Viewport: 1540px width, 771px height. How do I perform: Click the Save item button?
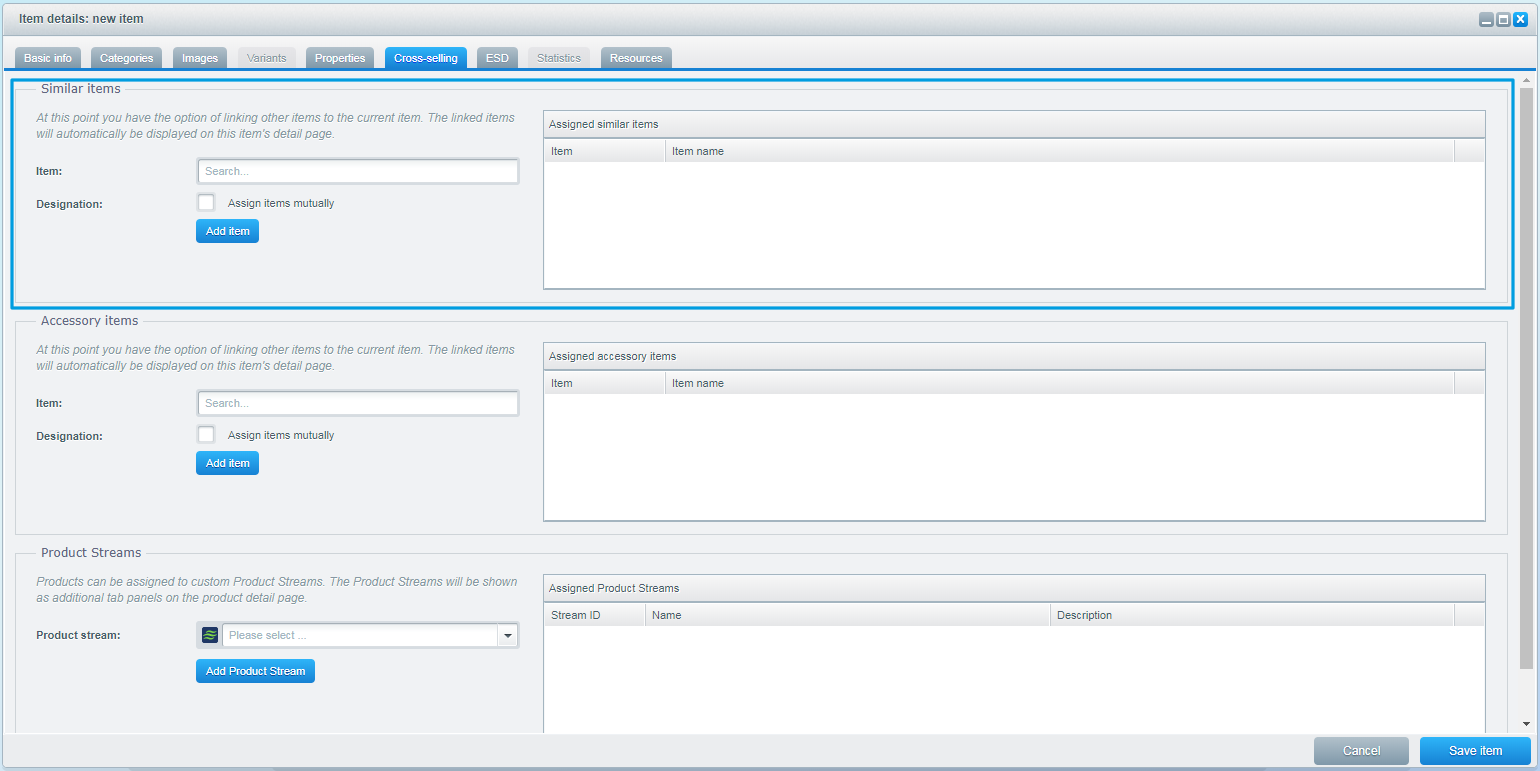click(1475, 751)
